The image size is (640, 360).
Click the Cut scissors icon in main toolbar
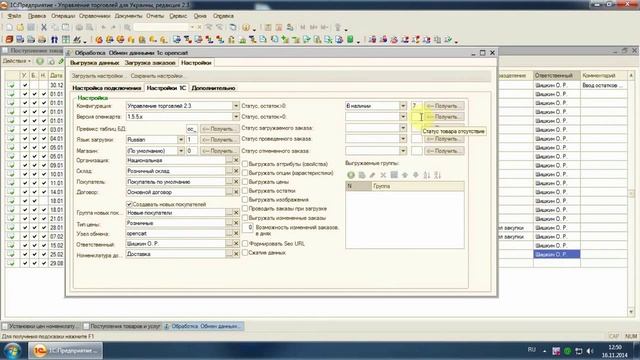[x=44, y=27]
